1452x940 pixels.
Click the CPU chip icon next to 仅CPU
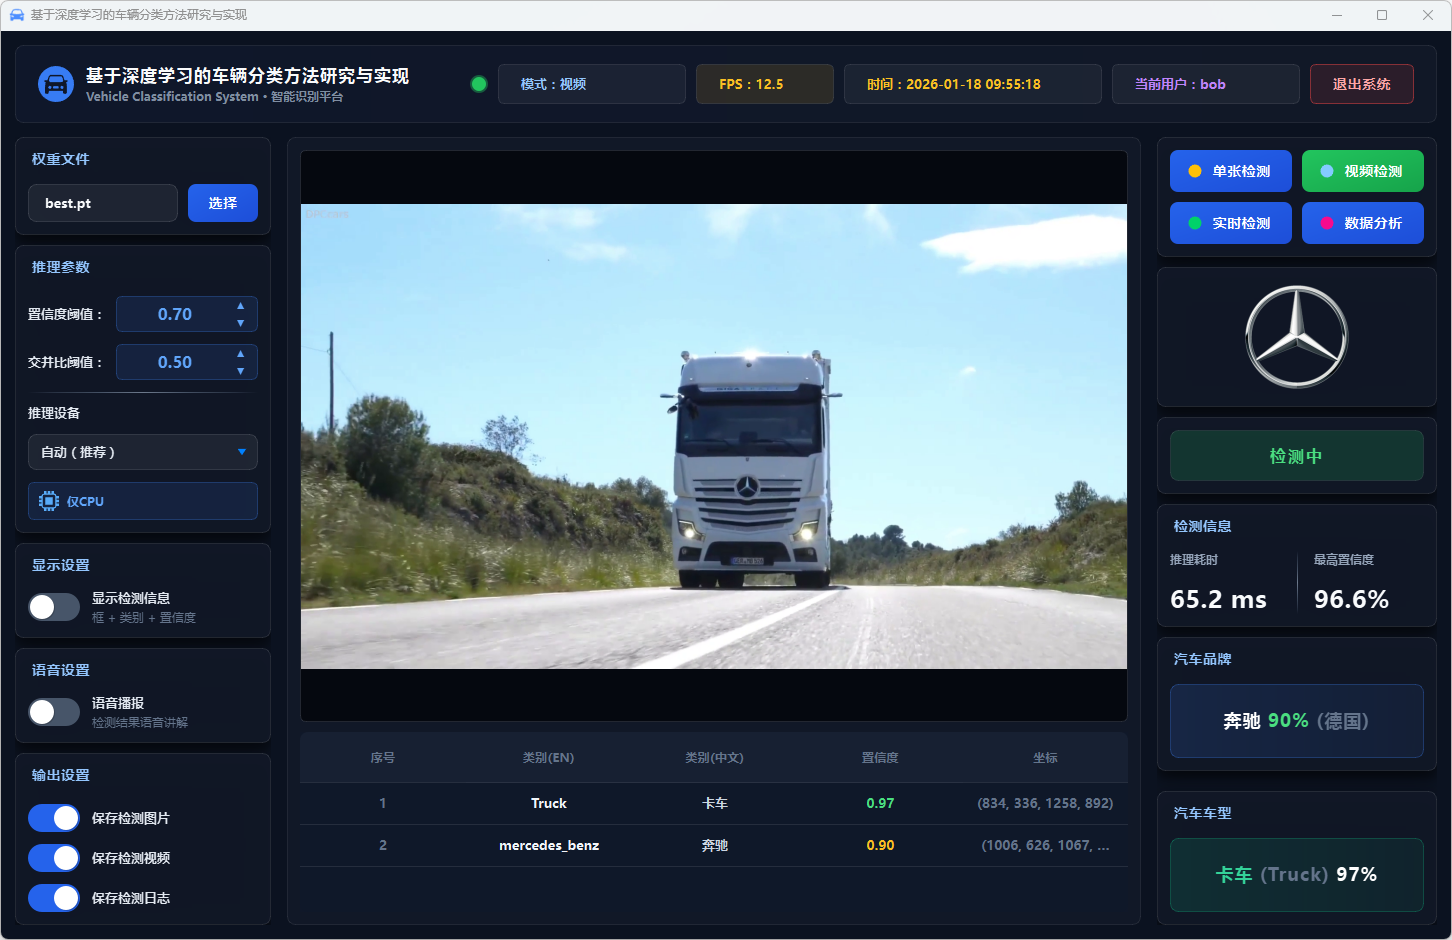coord(49,501)
